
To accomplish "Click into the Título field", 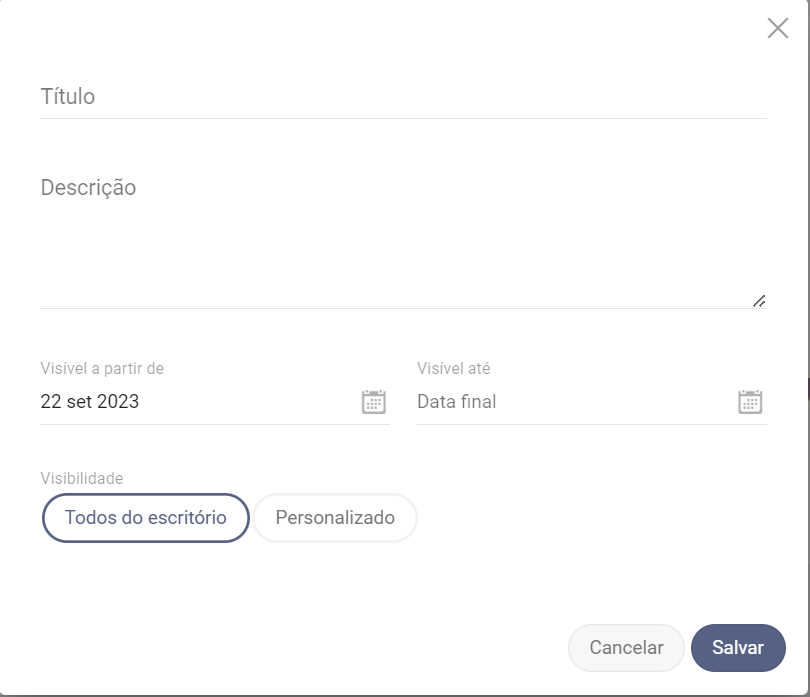I will click(403, 97).
